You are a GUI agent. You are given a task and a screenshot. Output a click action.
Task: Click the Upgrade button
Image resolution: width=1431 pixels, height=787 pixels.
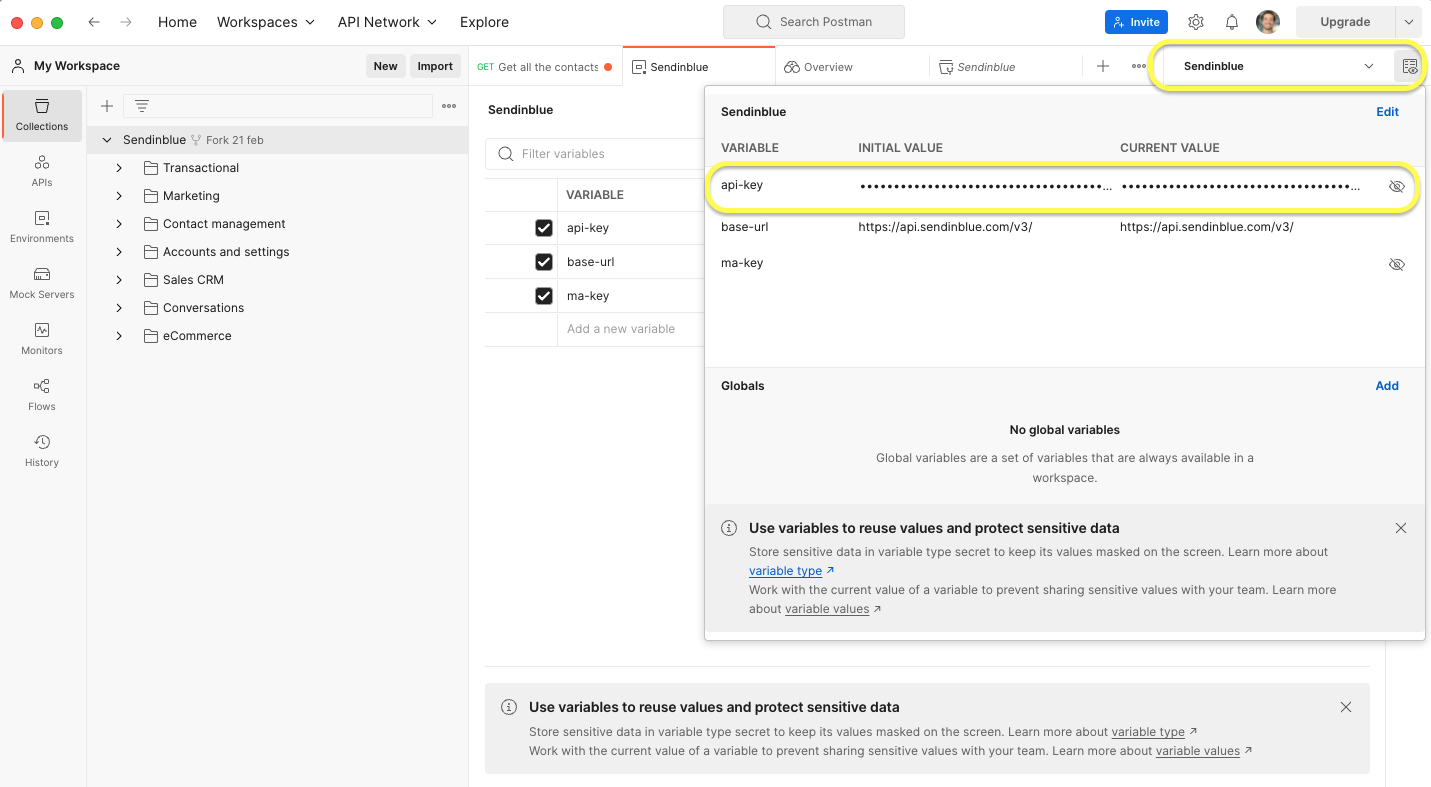click(1345, 22)
